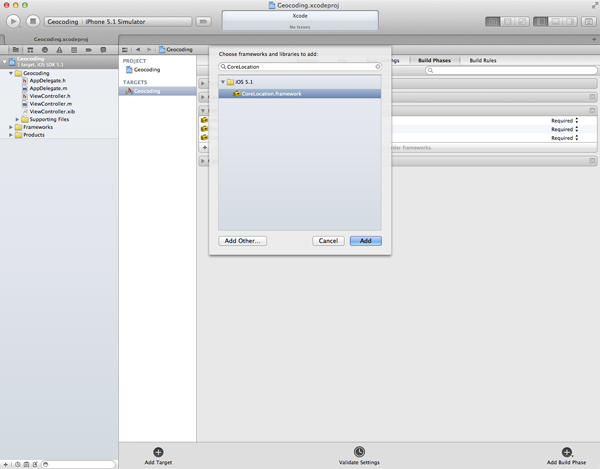Open the iPhone 5.1 Simulator destination menu
The height and width of the screenshot is (469, 600).
point(115,22)
